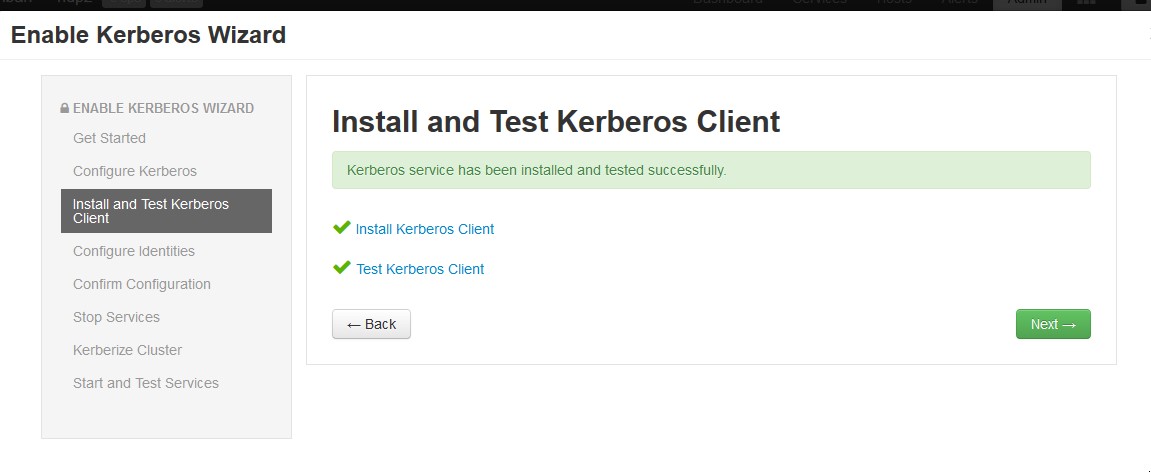Image resolution: width=1151 pixels, height=473 pixels.
Task: Click green checkmark beside Test Kerberos Client
Action: [x=341, y=268]
